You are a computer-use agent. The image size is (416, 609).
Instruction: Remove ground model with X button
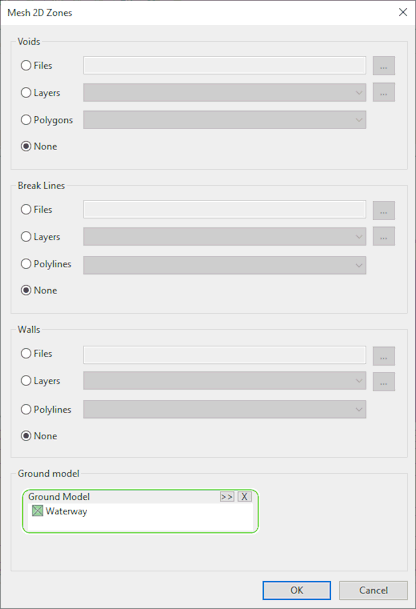point(244,496)
